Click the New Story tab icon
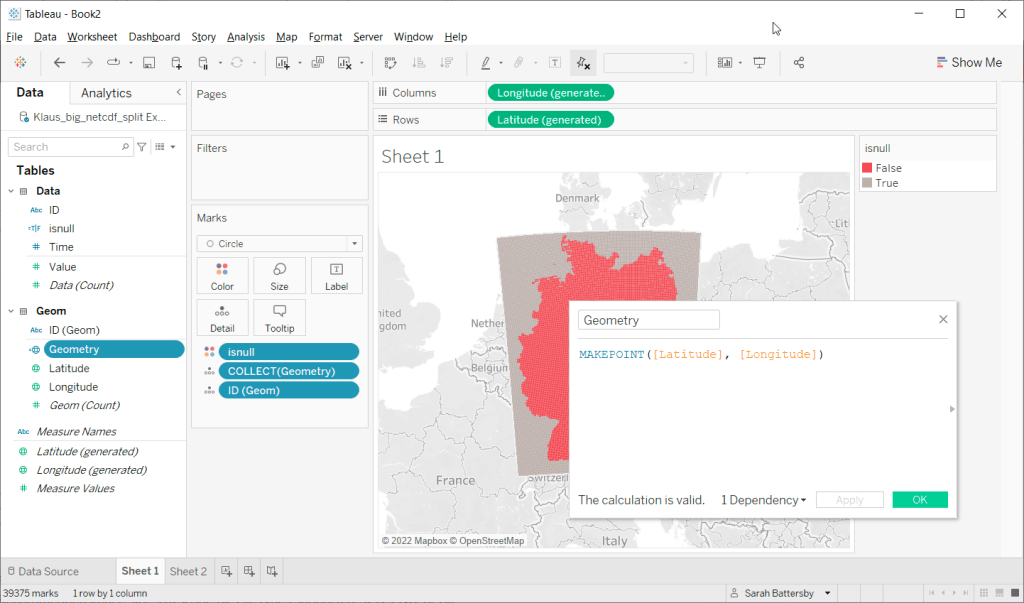 point(272,571)
